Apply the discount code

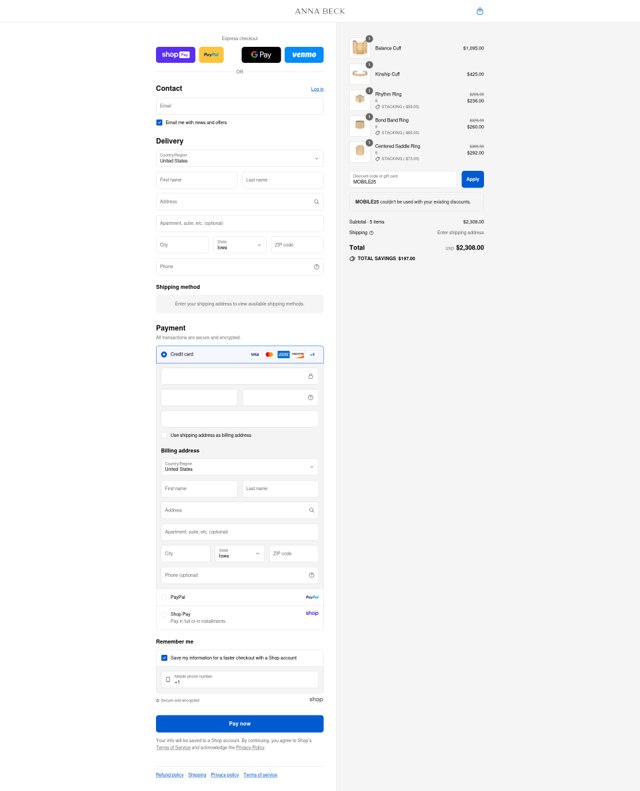tap(473, 179)
